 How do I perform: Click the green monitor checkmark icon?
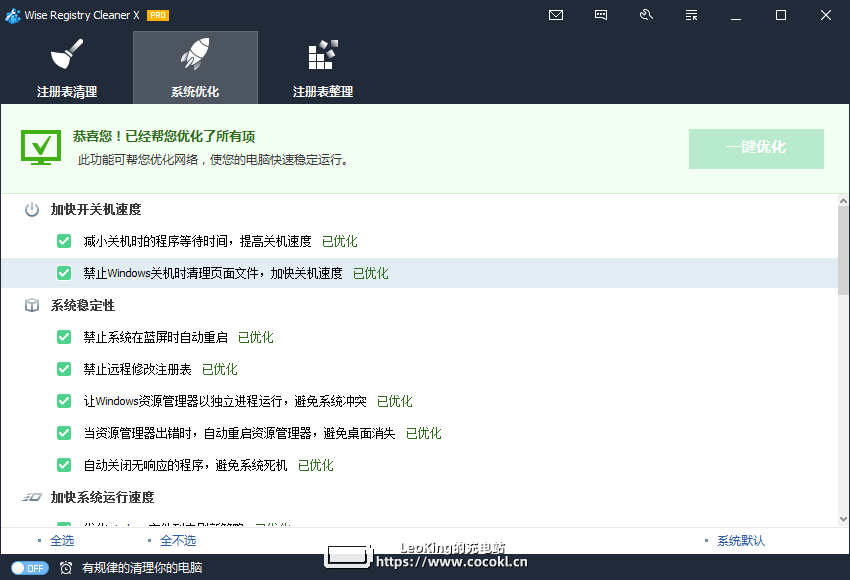(x=41, y=147)
